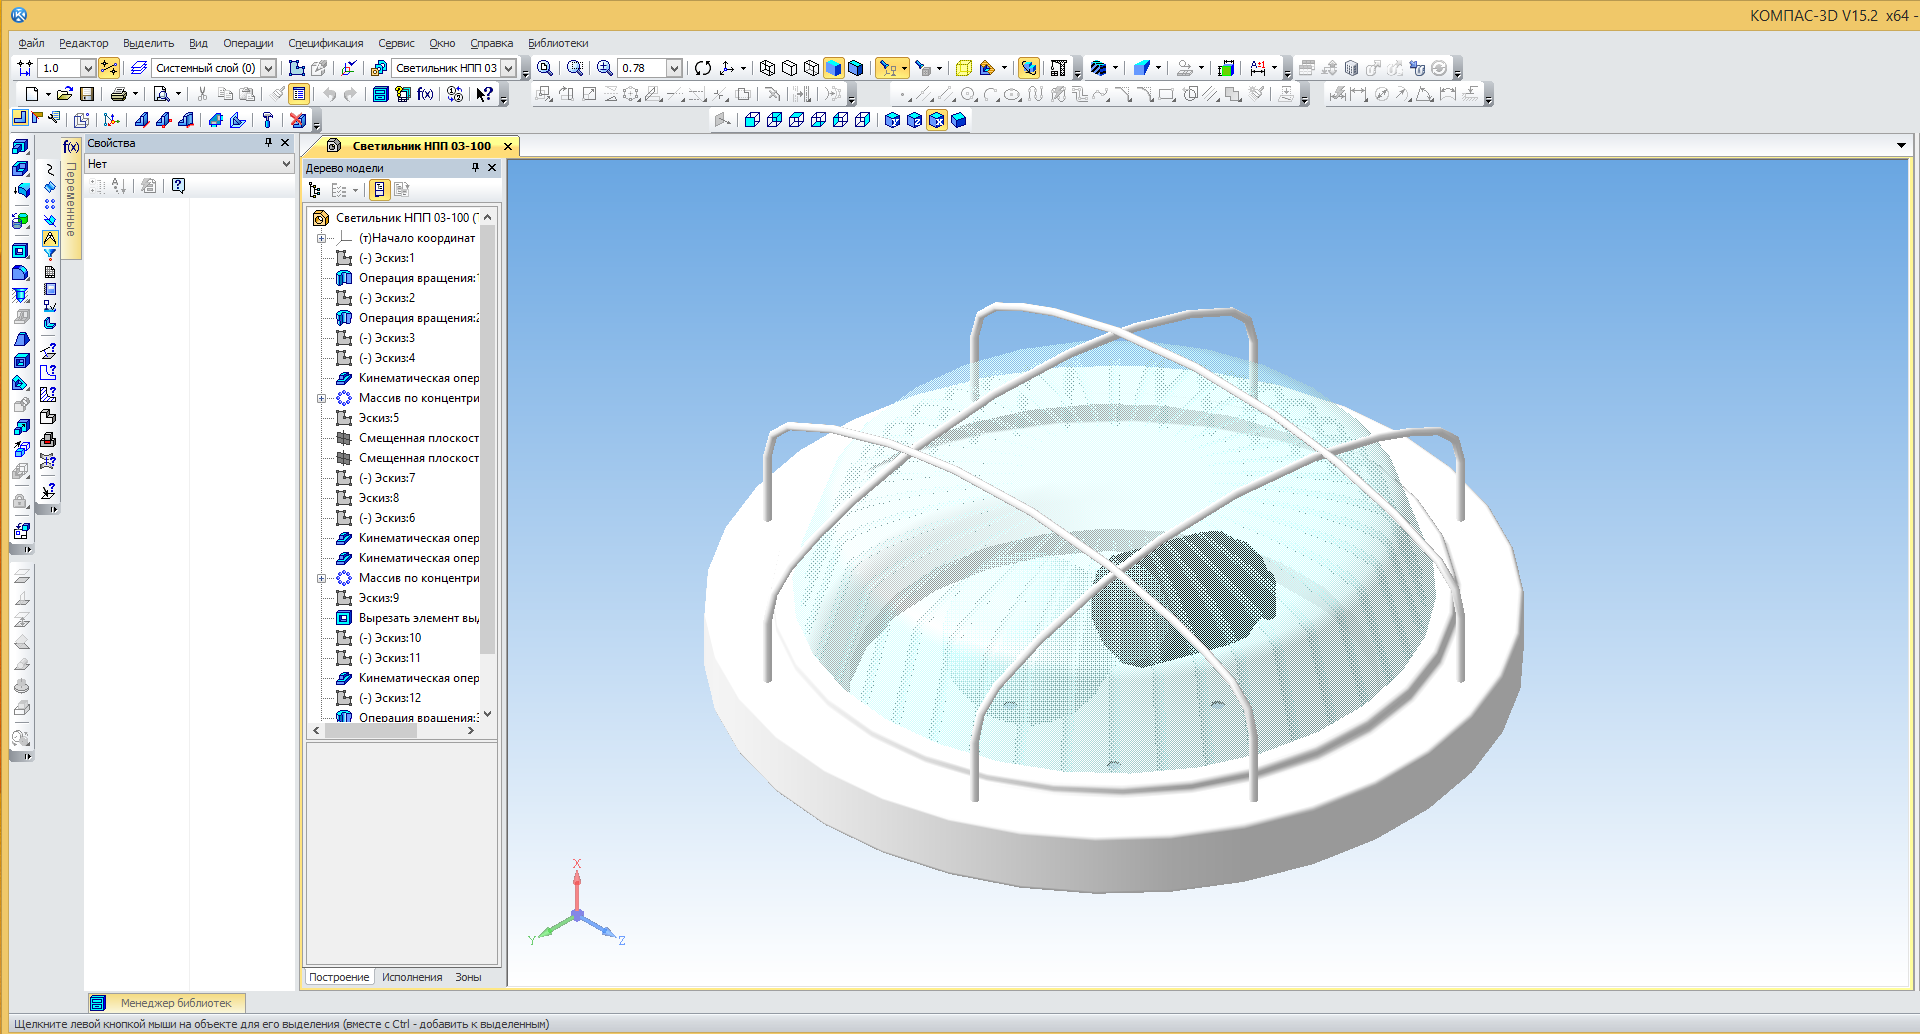Click the red-crossed cube icon in third toolbar row
The height and width of the screenshot is (1034, 1920).
[x=298, y=120]
